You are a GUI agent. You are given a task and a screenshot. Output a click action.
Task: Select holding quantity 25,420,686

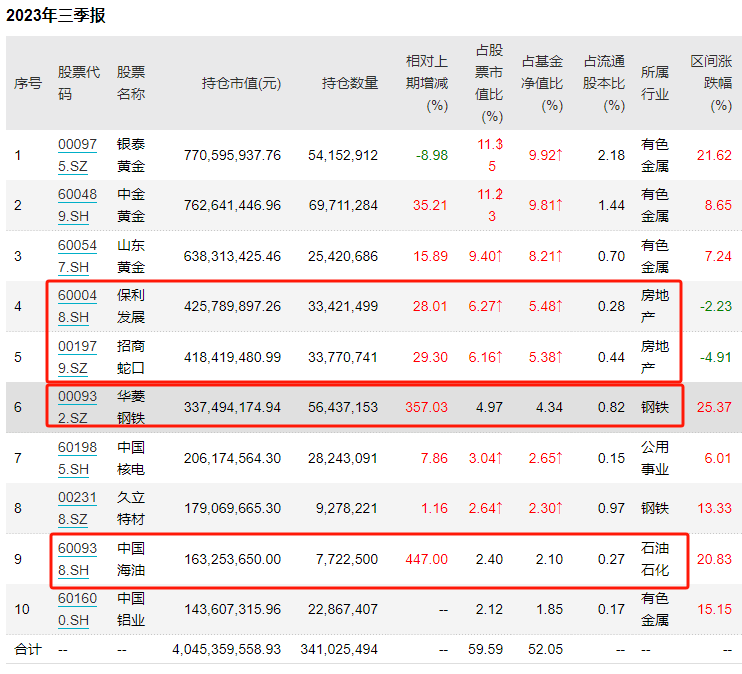pos(343,256)
